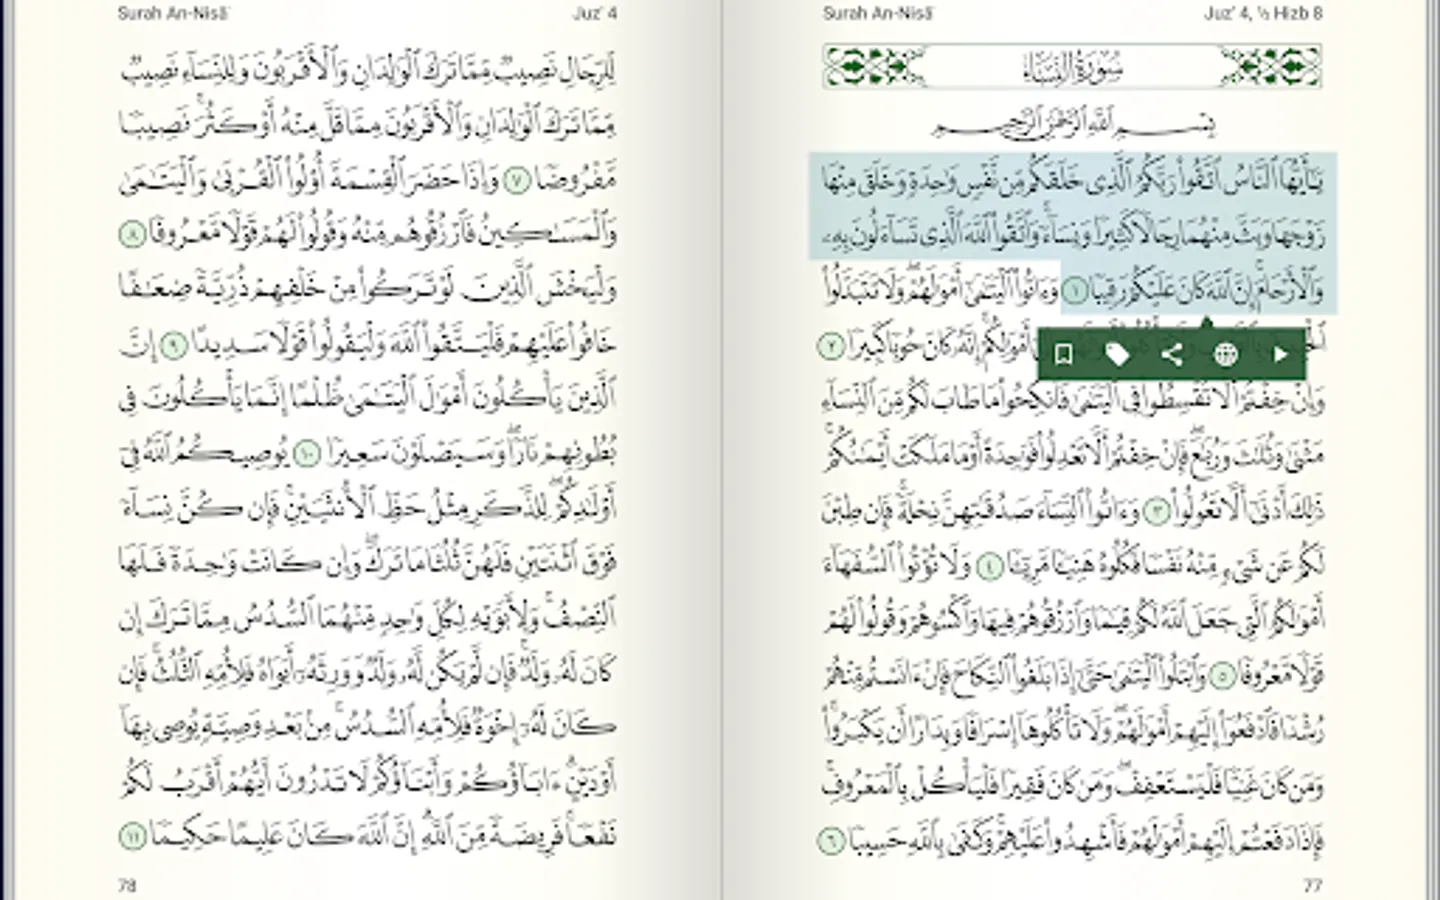Click "Juz' 4, ½ Hizb 8" label
1440x900 pixels.
pos(1263,13)
